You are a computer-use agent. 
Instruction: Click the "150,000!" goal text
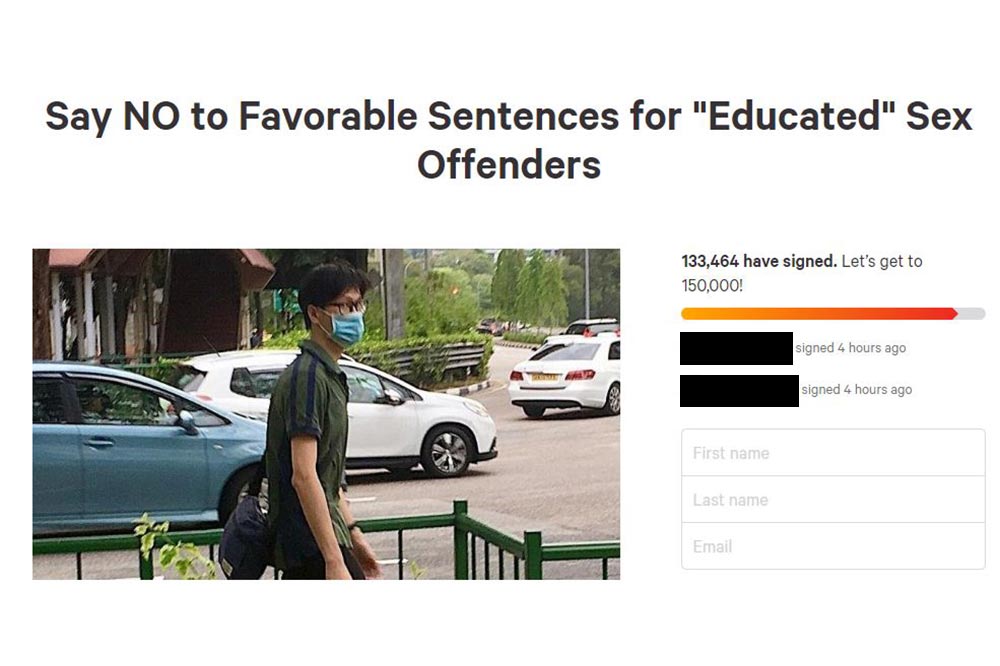point(712,285)
